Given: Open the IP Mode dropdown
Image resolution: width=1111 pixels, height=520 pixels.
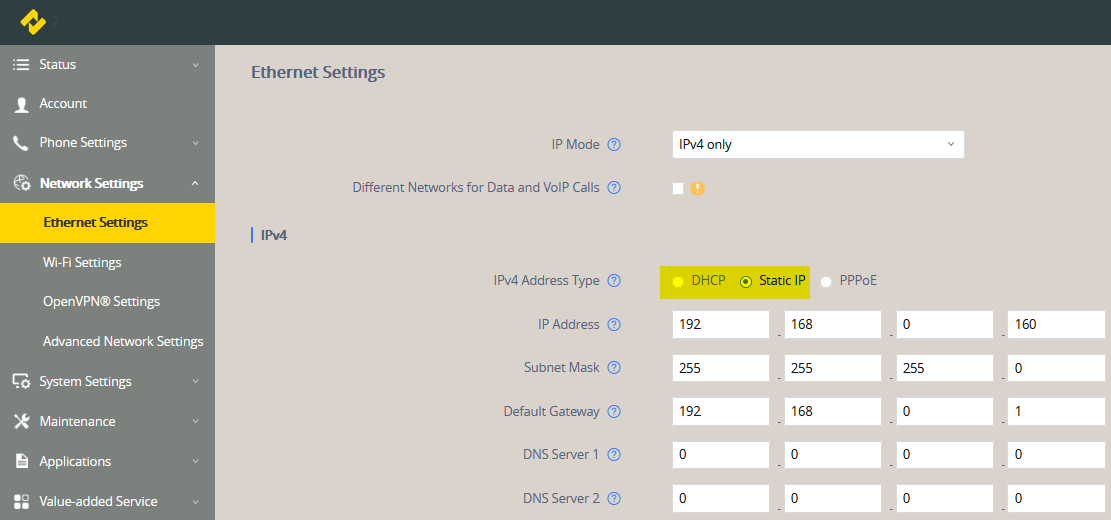Looking at the screenshot, I should click(817, 144).
